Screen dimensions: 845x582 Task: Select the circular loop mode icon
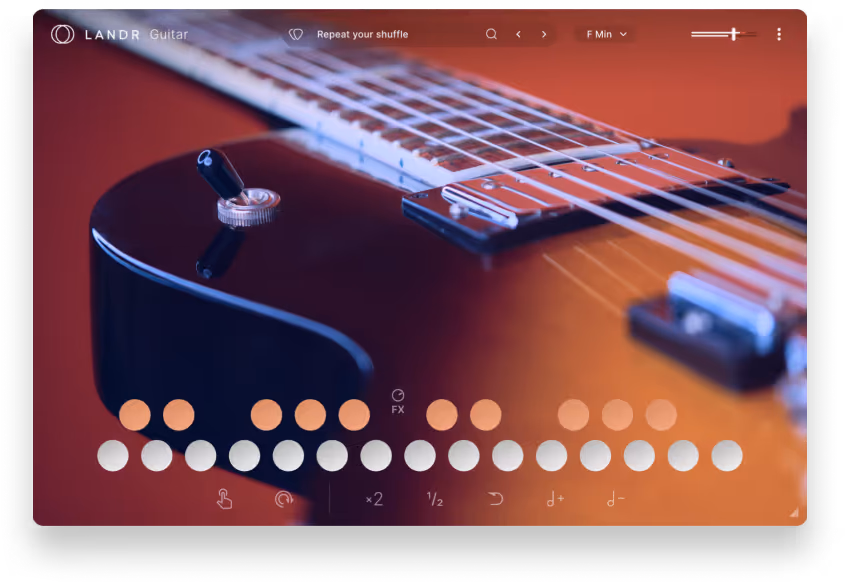point(284,499)
